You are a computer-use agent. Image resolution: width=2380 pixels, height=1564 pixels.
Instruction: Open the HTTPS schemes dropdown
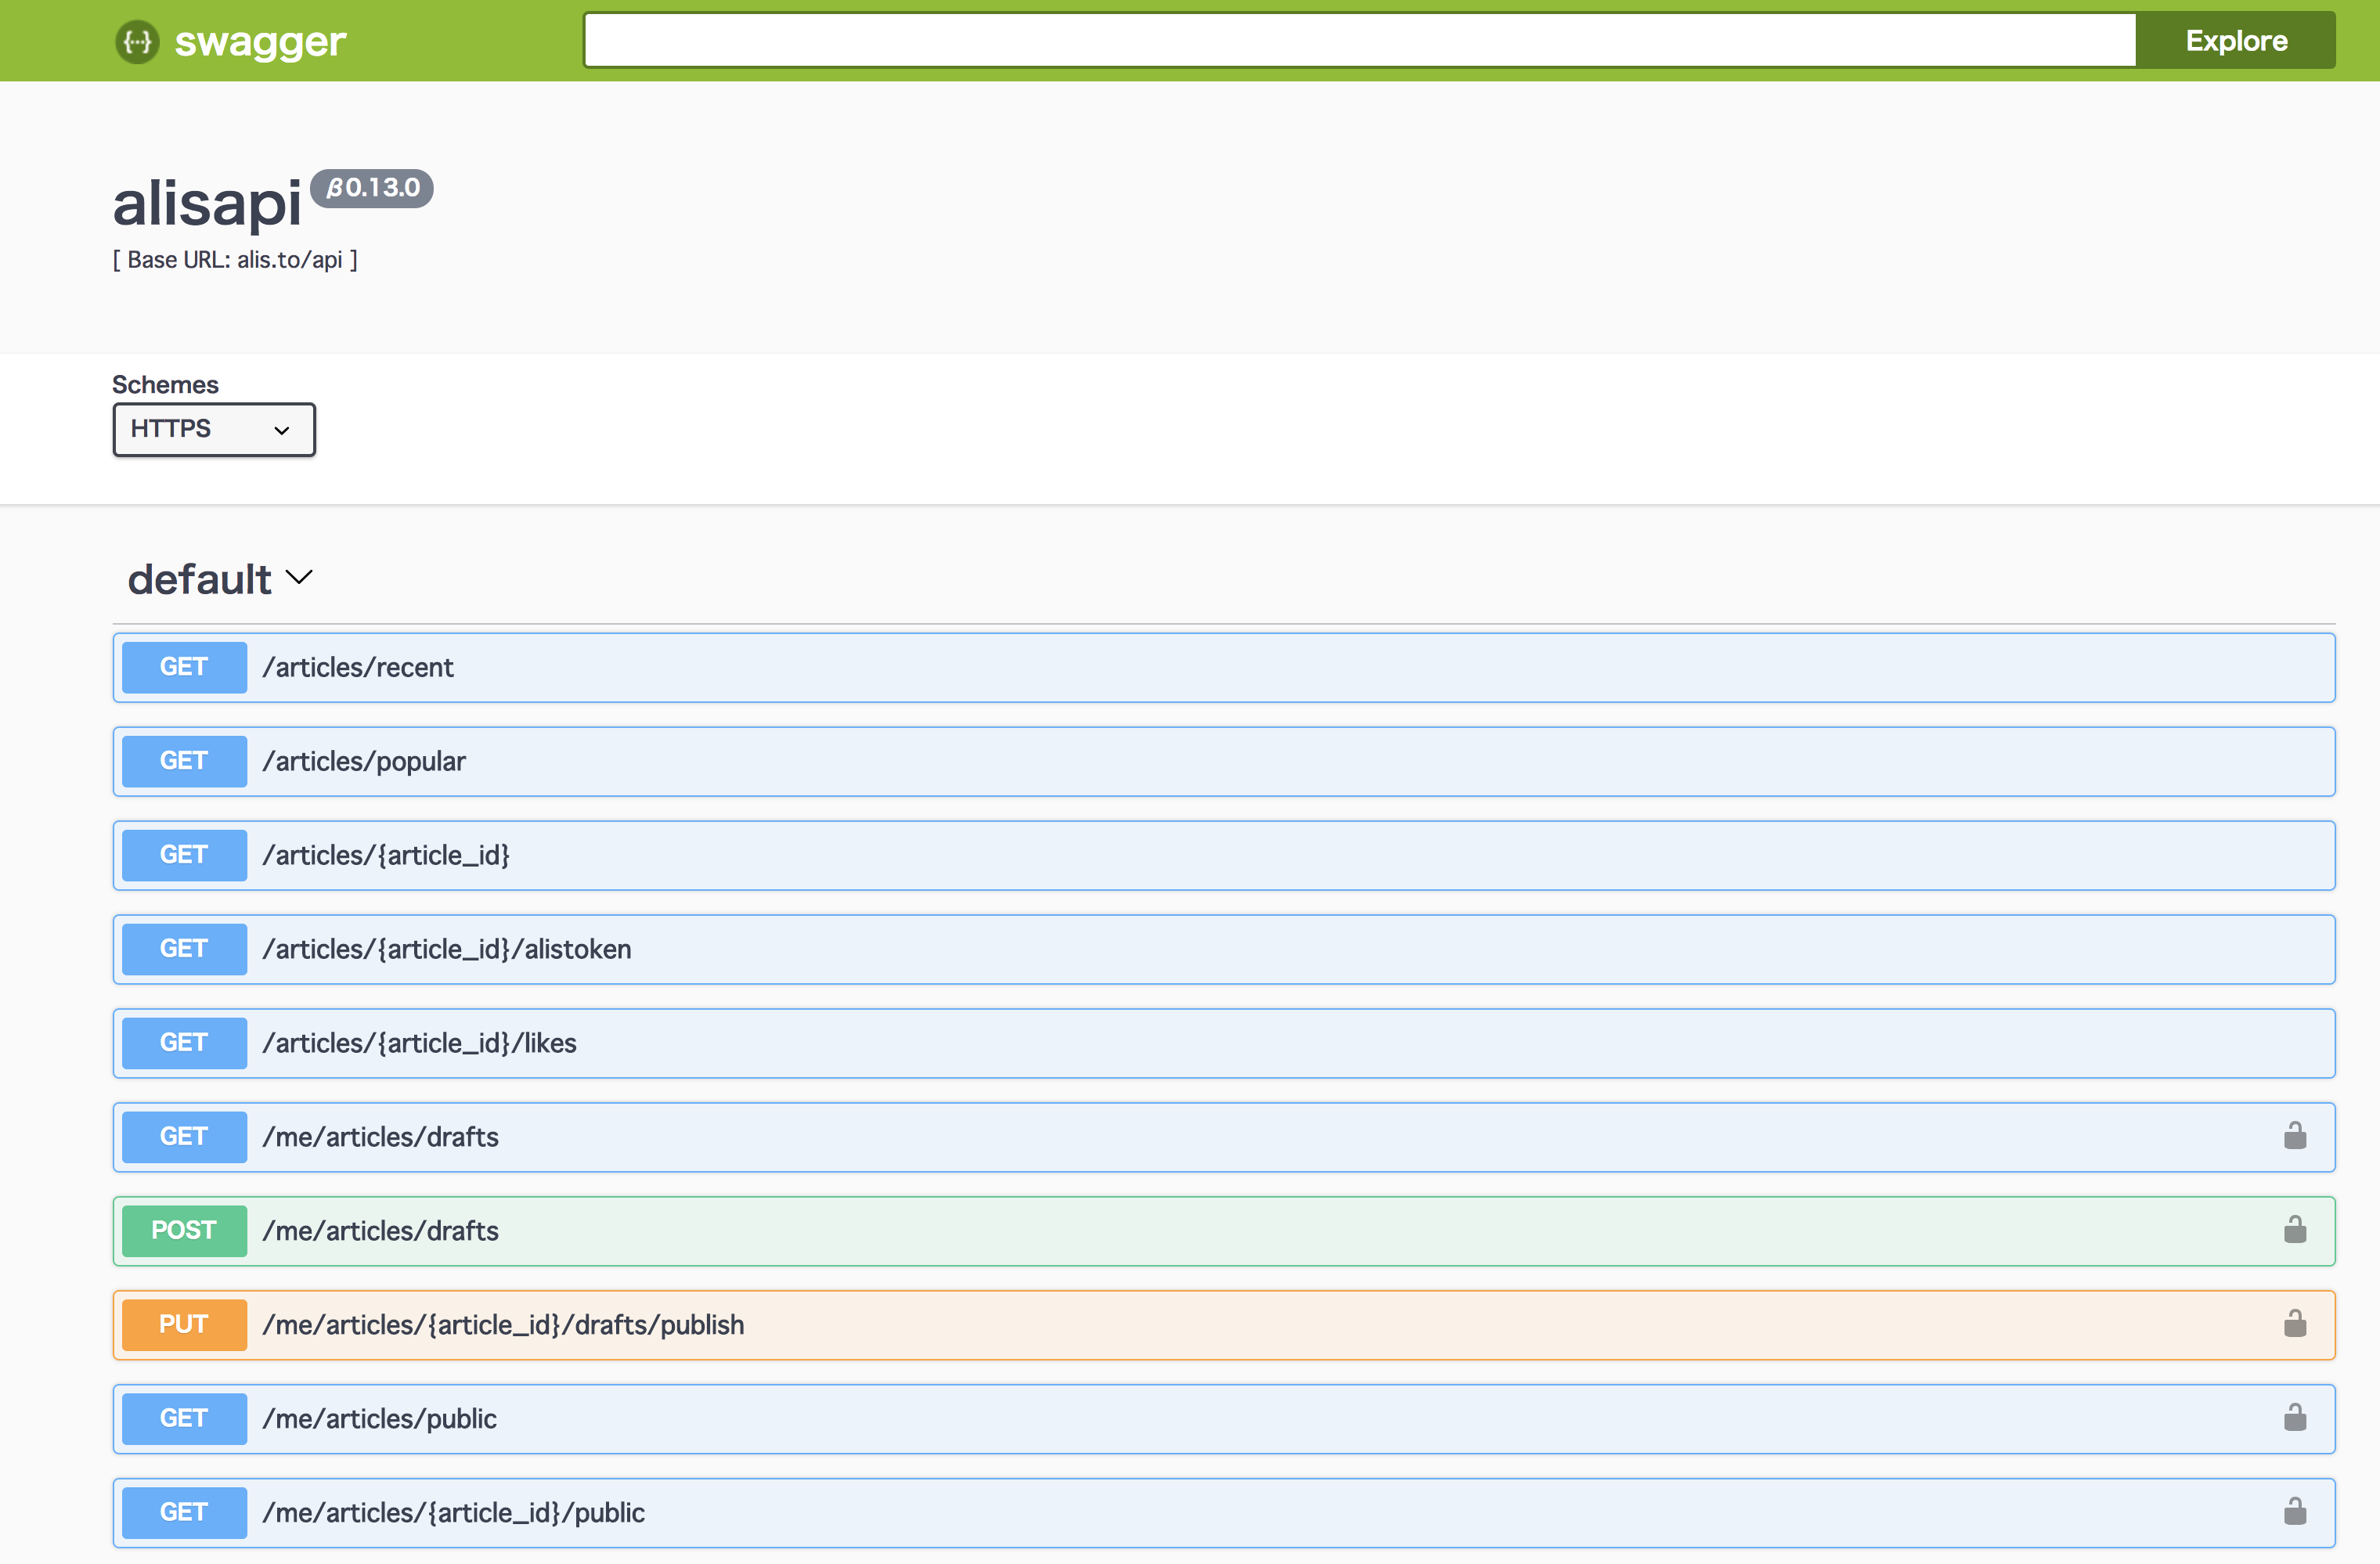click(213, 429)
